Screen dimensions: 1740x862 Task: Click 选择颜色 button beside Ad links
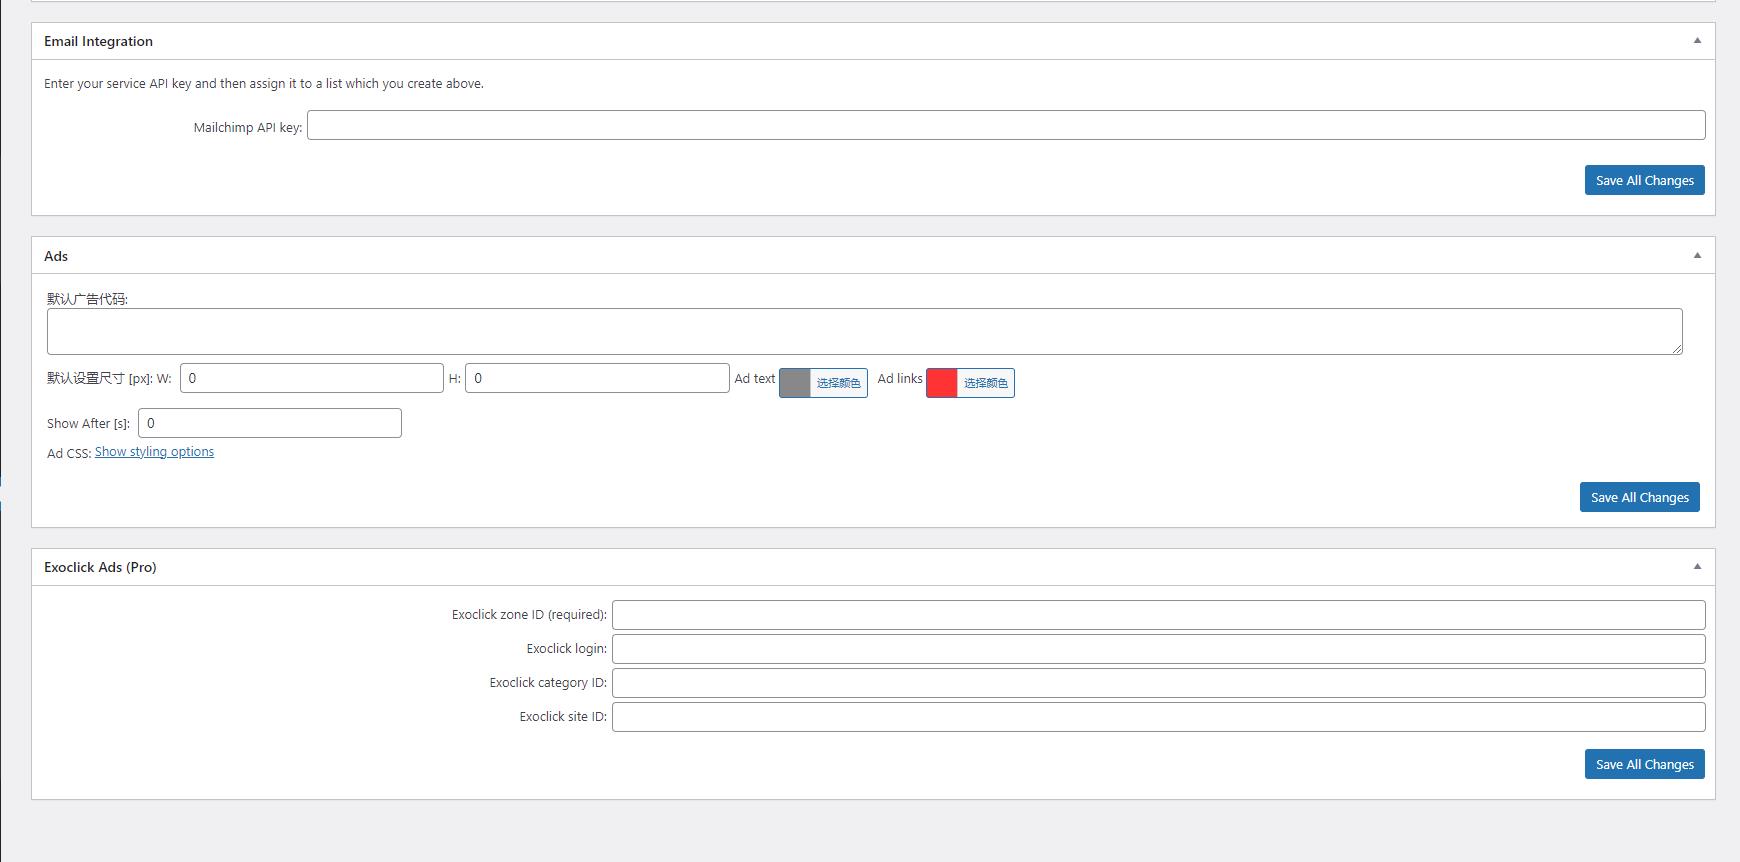[x=985, y=383]
